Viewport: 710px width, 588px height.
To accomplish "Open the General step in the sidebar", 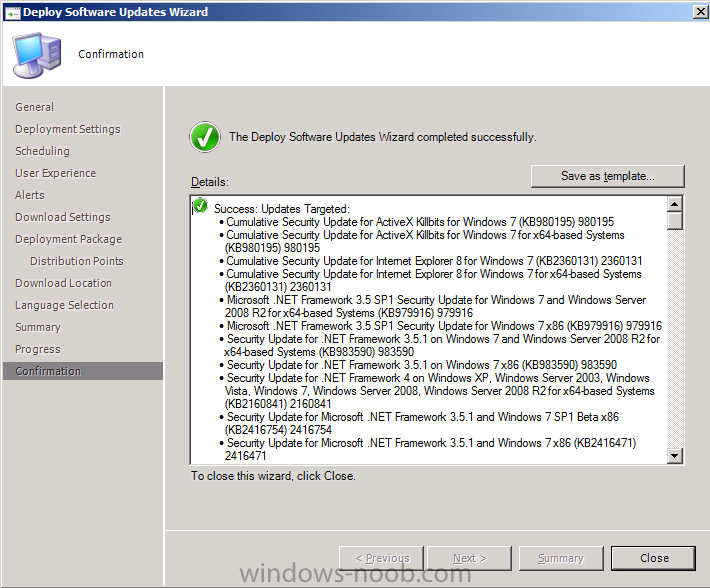I will 34,107.
